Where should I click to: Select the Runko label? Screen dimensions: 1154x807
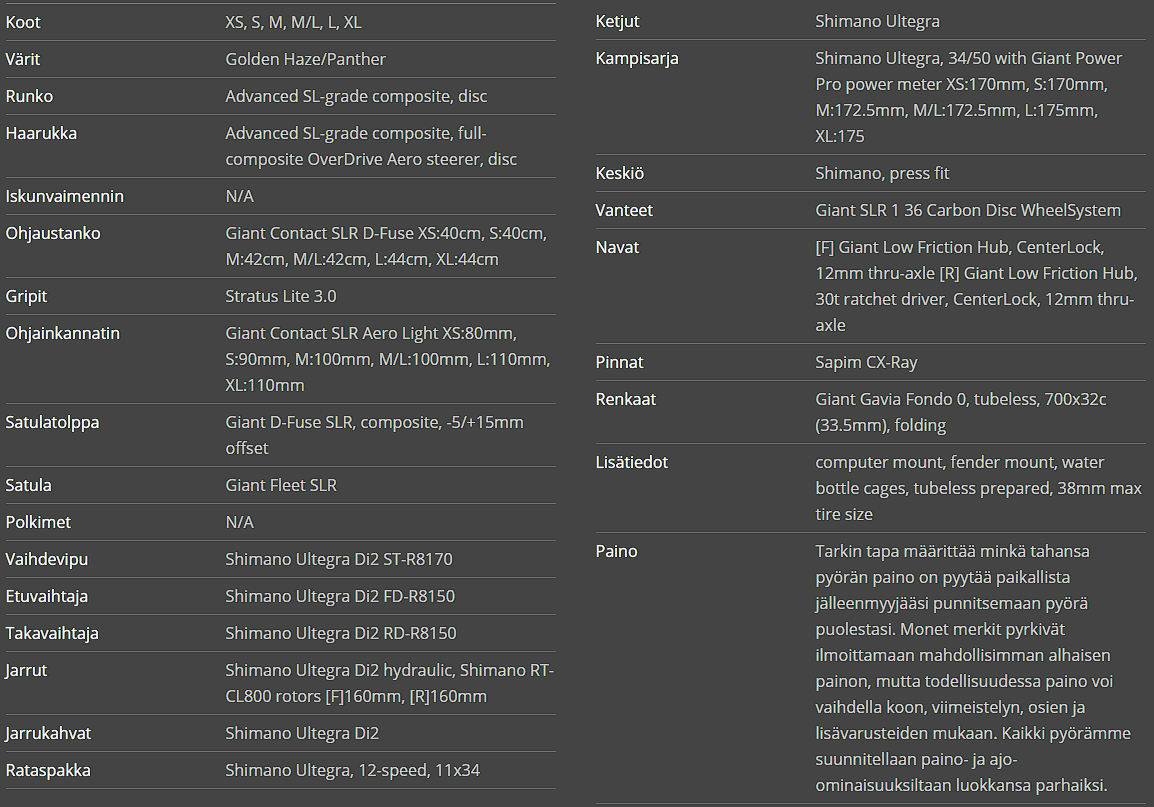pos(29,96)
